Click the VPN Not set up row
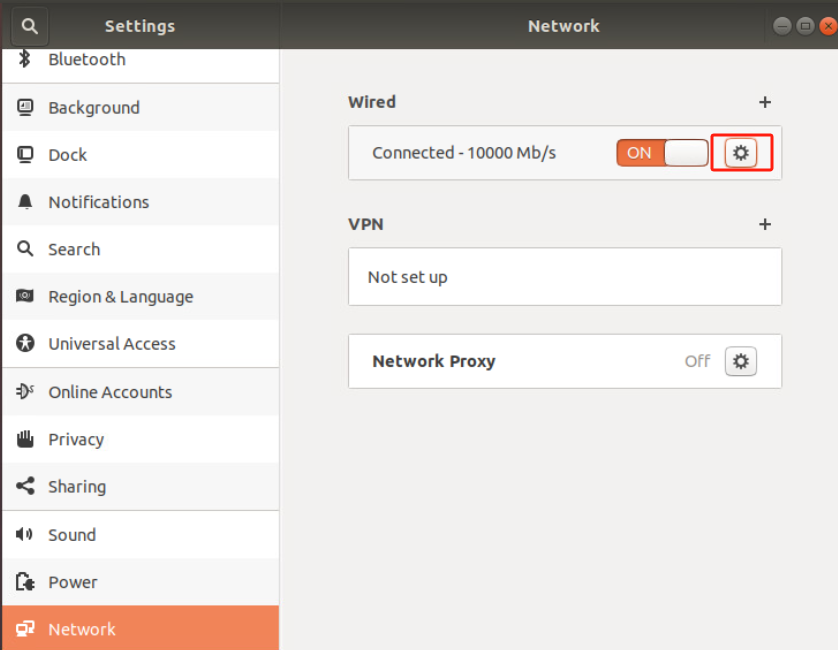This screenshot has height=650, width=838. click(565, 277)
